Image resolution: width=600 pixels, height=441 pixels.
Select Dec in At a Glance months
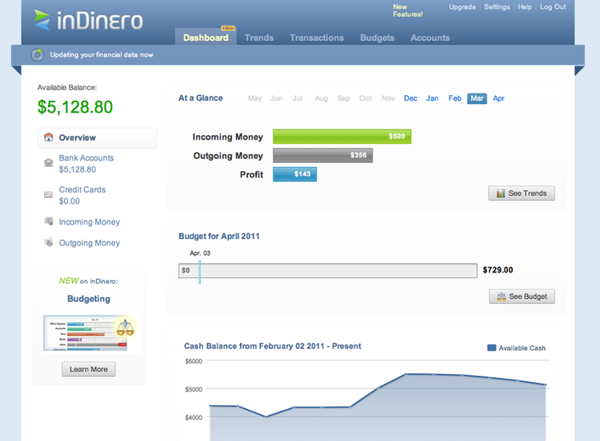point(410,98)
